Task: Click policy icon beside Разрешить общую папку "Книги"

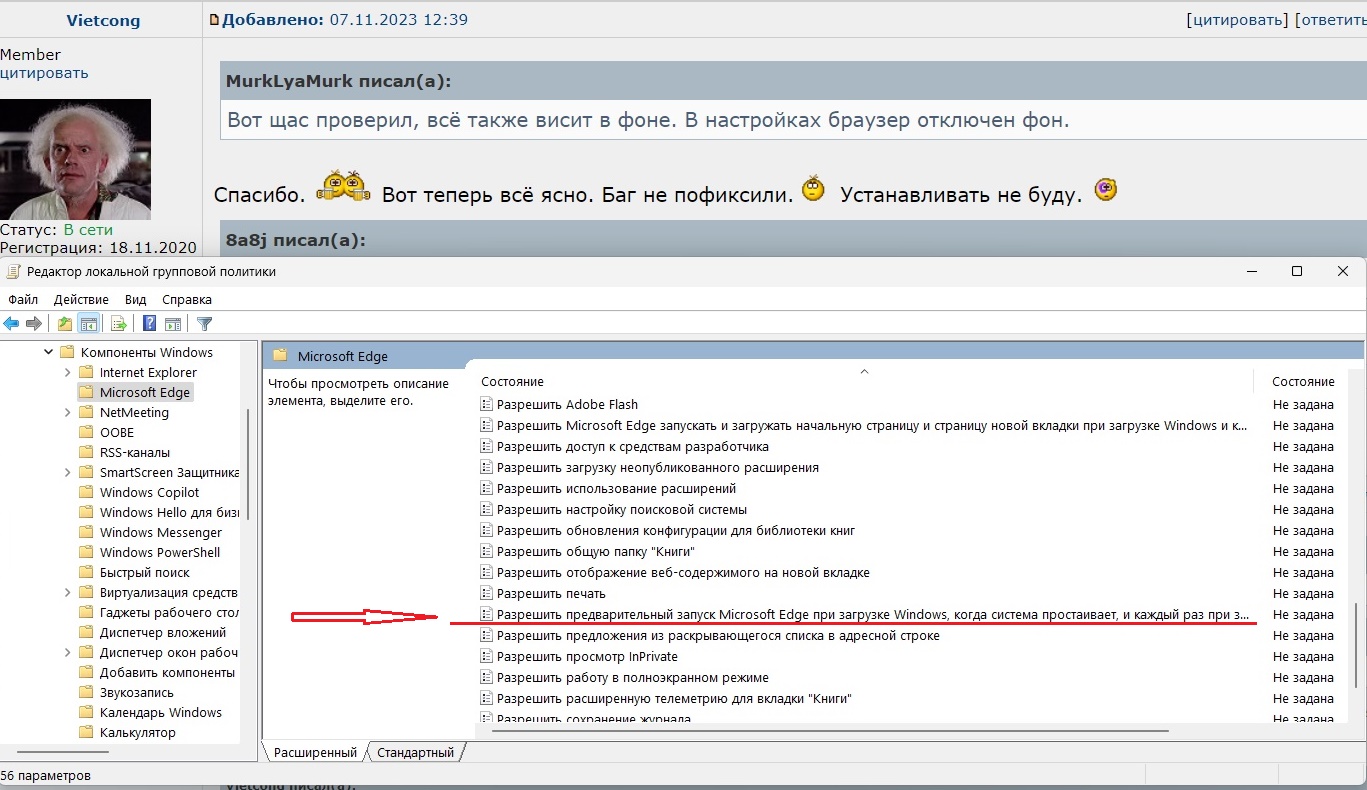Action: click(487, 552)
